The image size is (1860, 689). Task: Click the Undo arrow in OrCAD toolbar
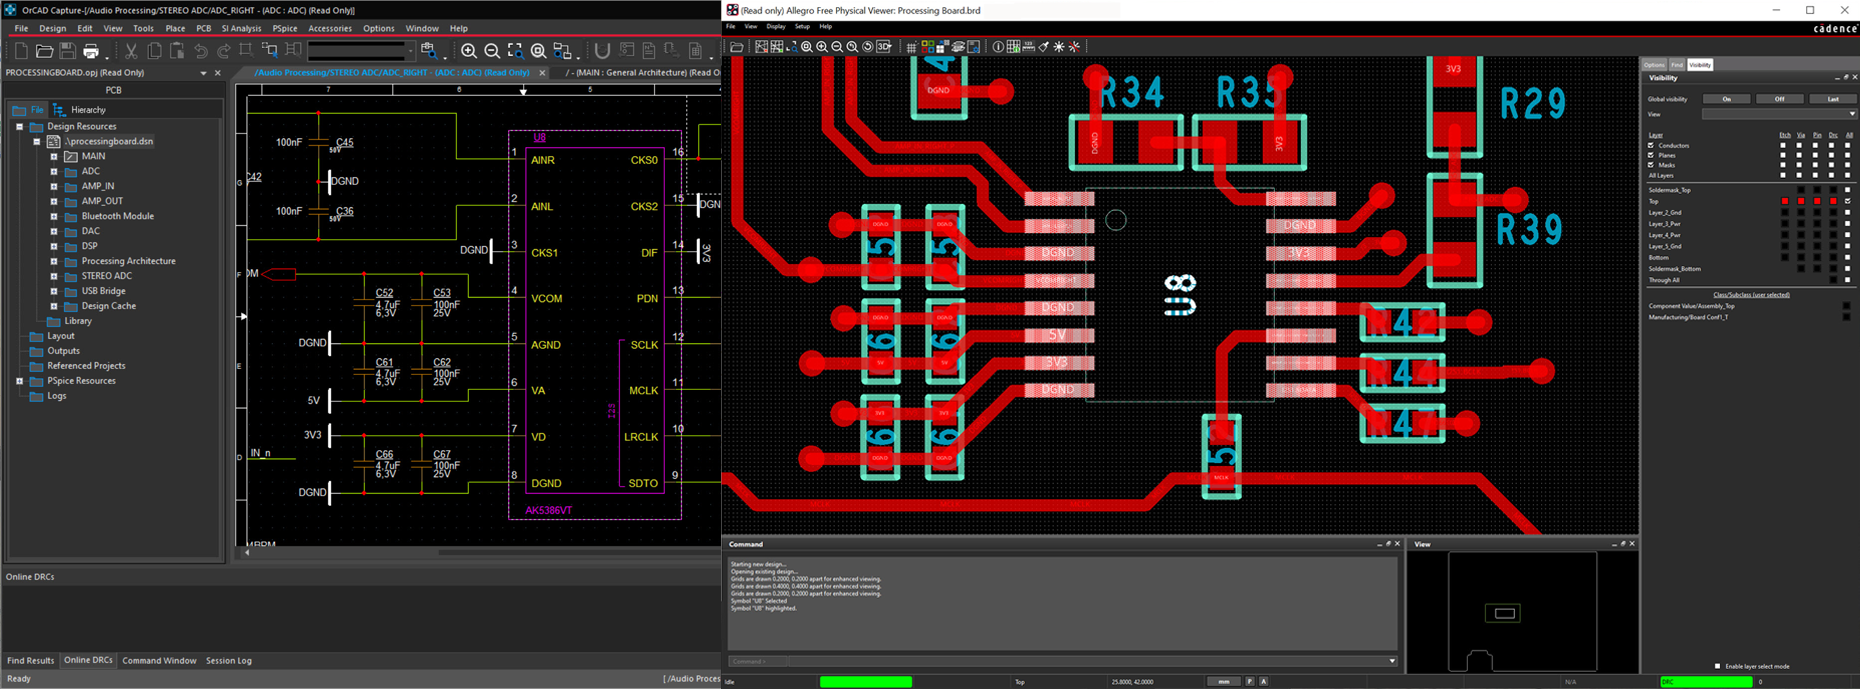tap(201, 50)
